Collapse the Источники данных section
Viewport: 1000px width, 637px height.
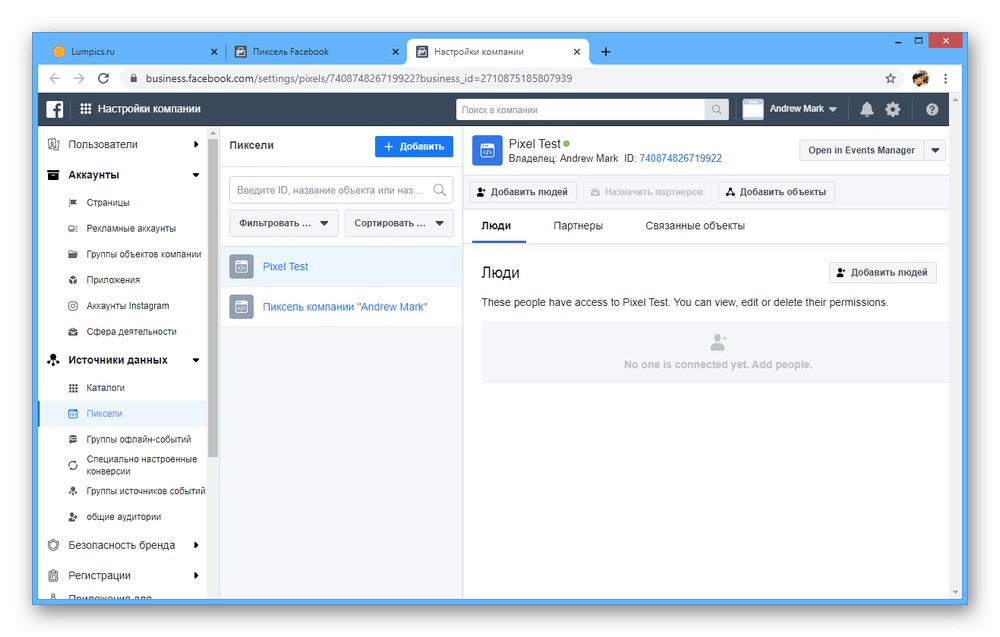click(x=196, y=360)
